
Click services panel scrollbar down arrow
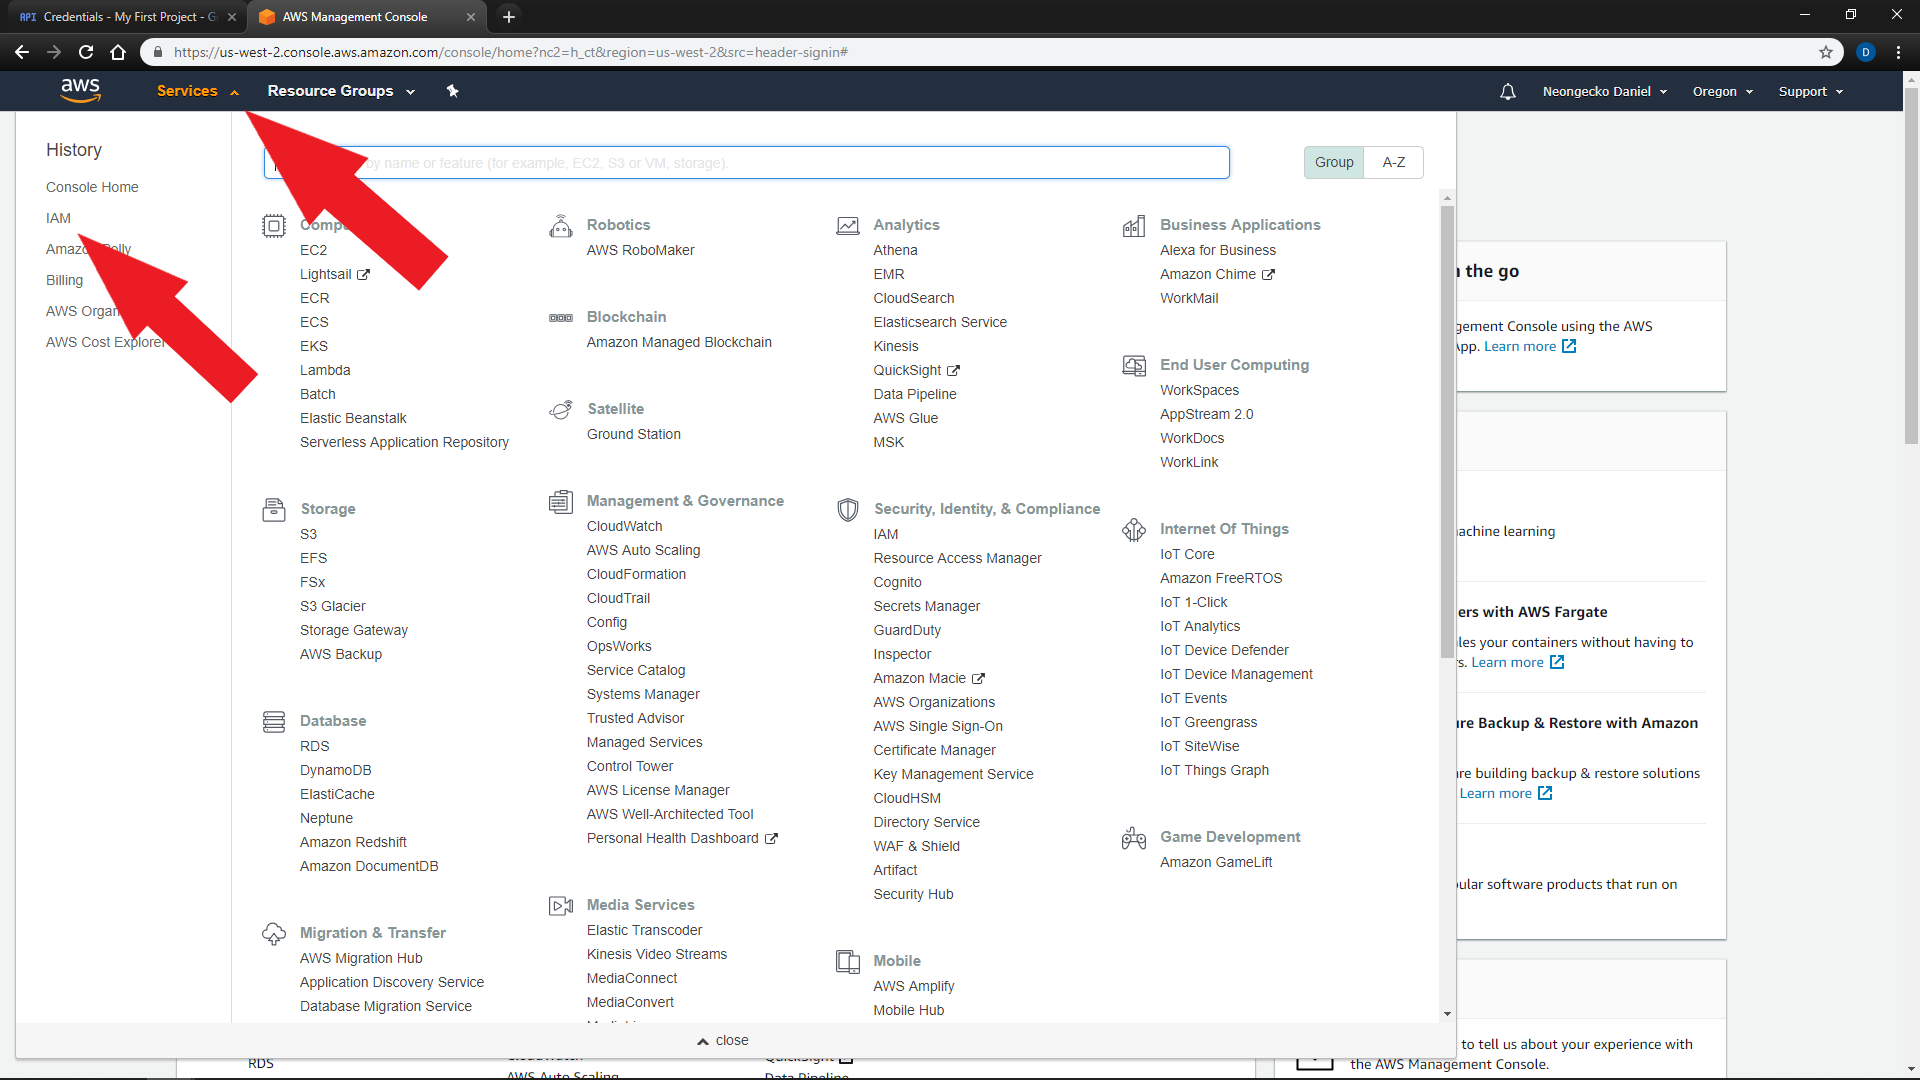coord(1447,1013)
